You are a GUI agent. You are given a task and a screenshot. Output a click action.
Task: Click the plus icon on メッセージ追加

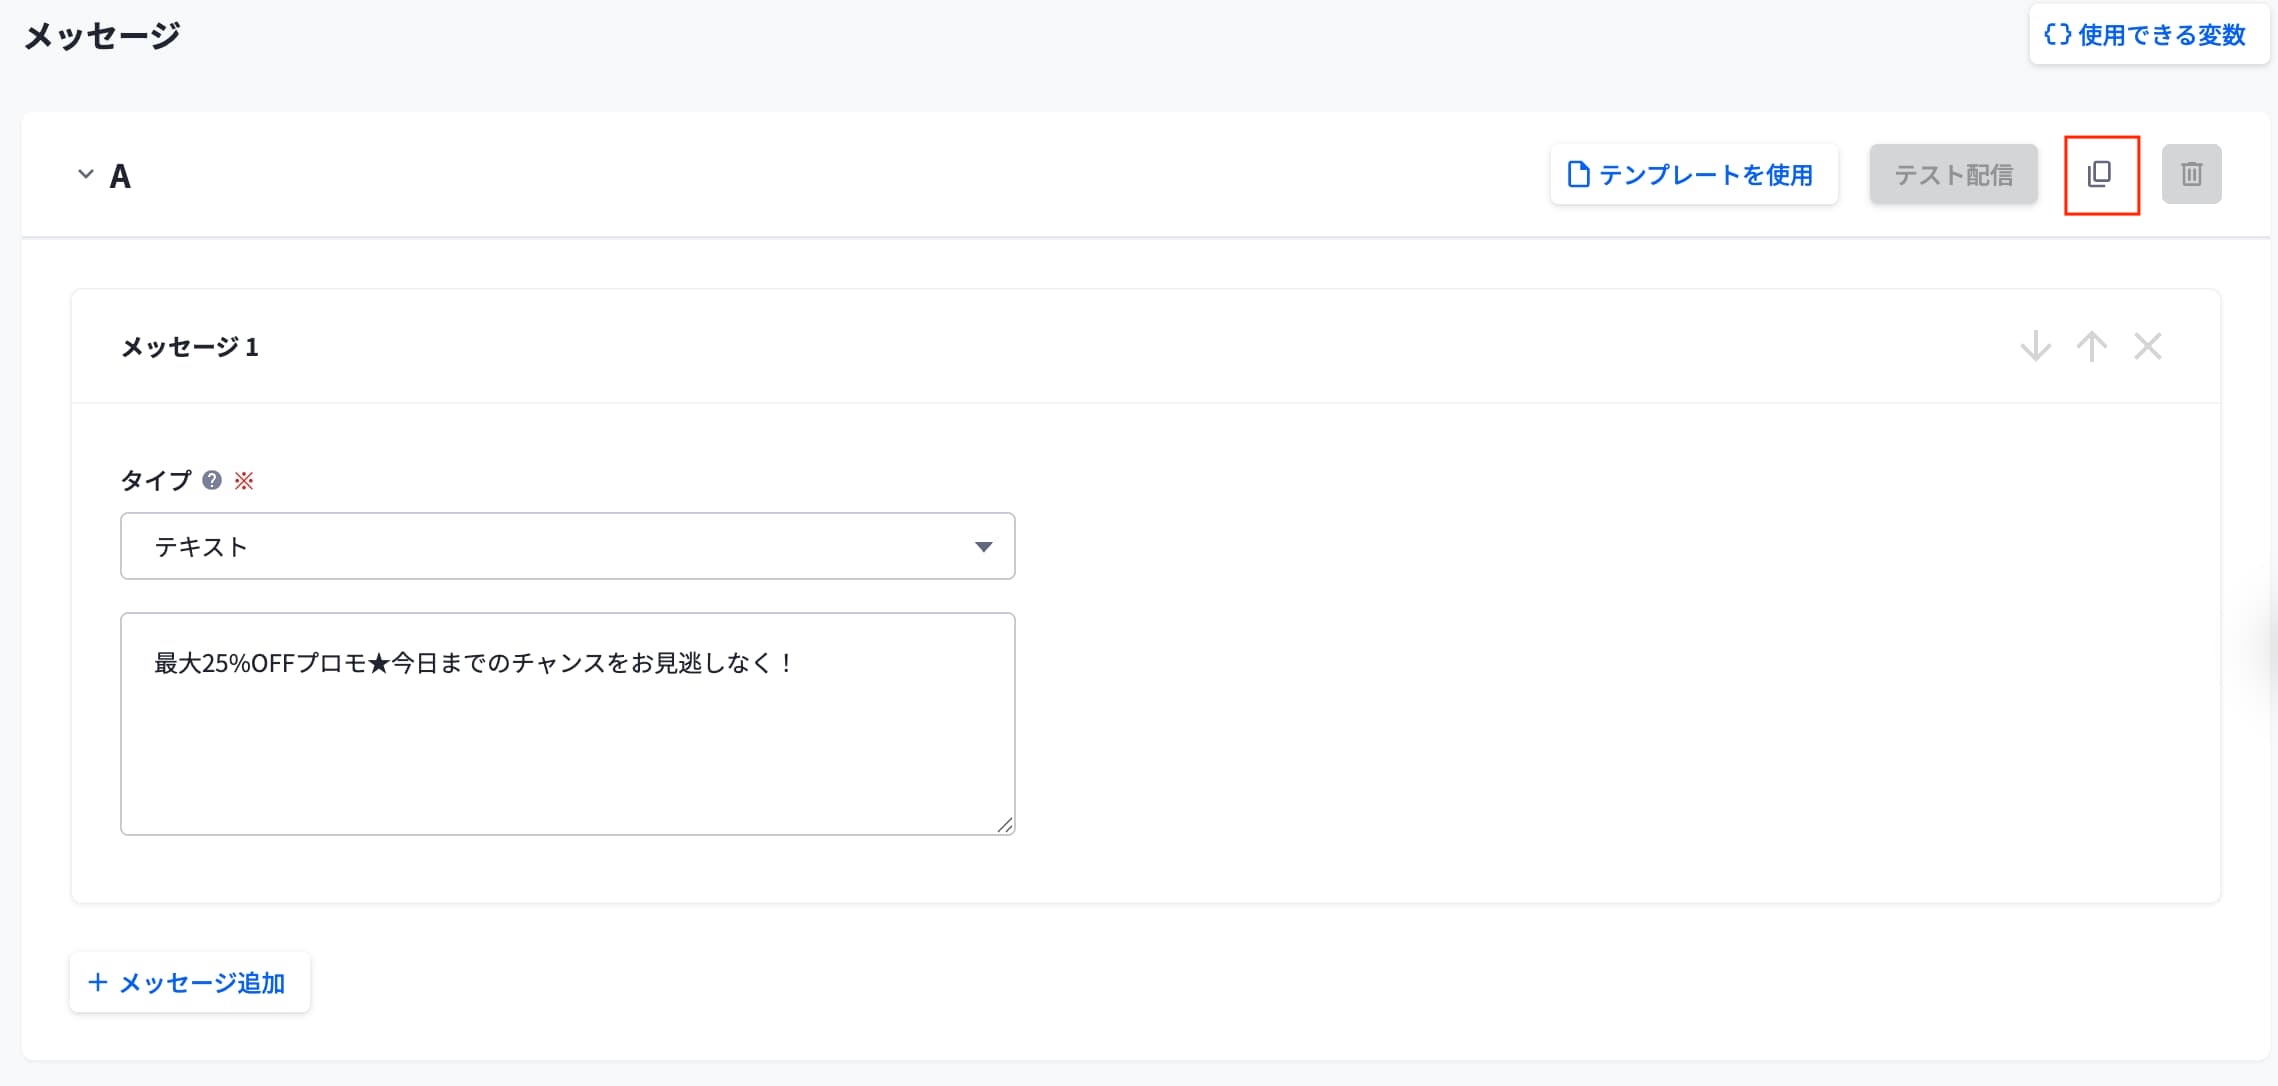(x=98, y=982)
